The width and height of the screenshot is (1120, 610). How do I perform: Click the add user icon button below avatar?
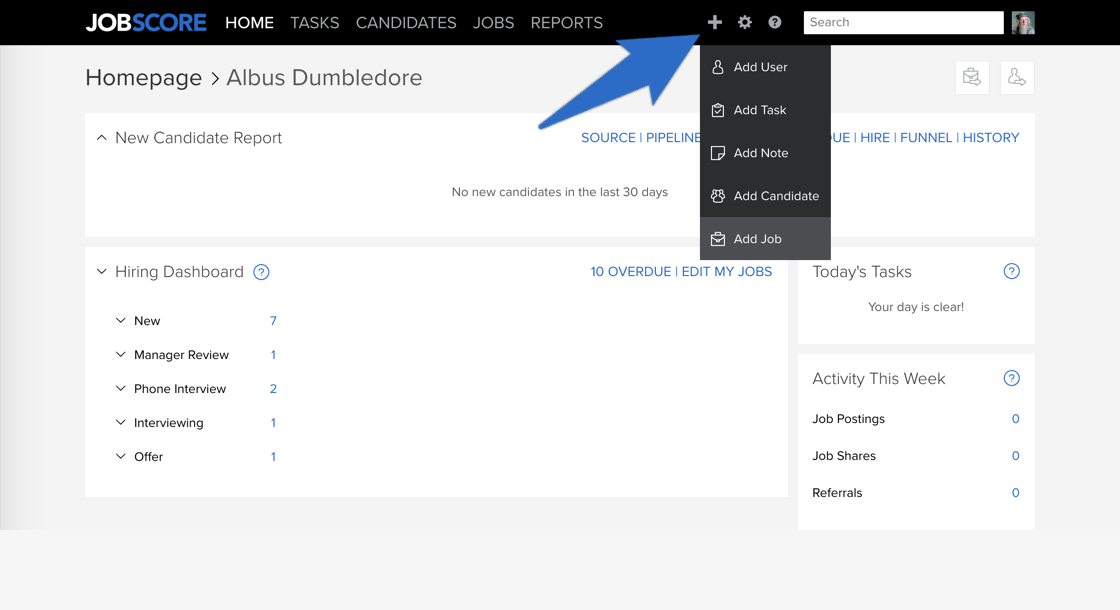[1017, 77]
